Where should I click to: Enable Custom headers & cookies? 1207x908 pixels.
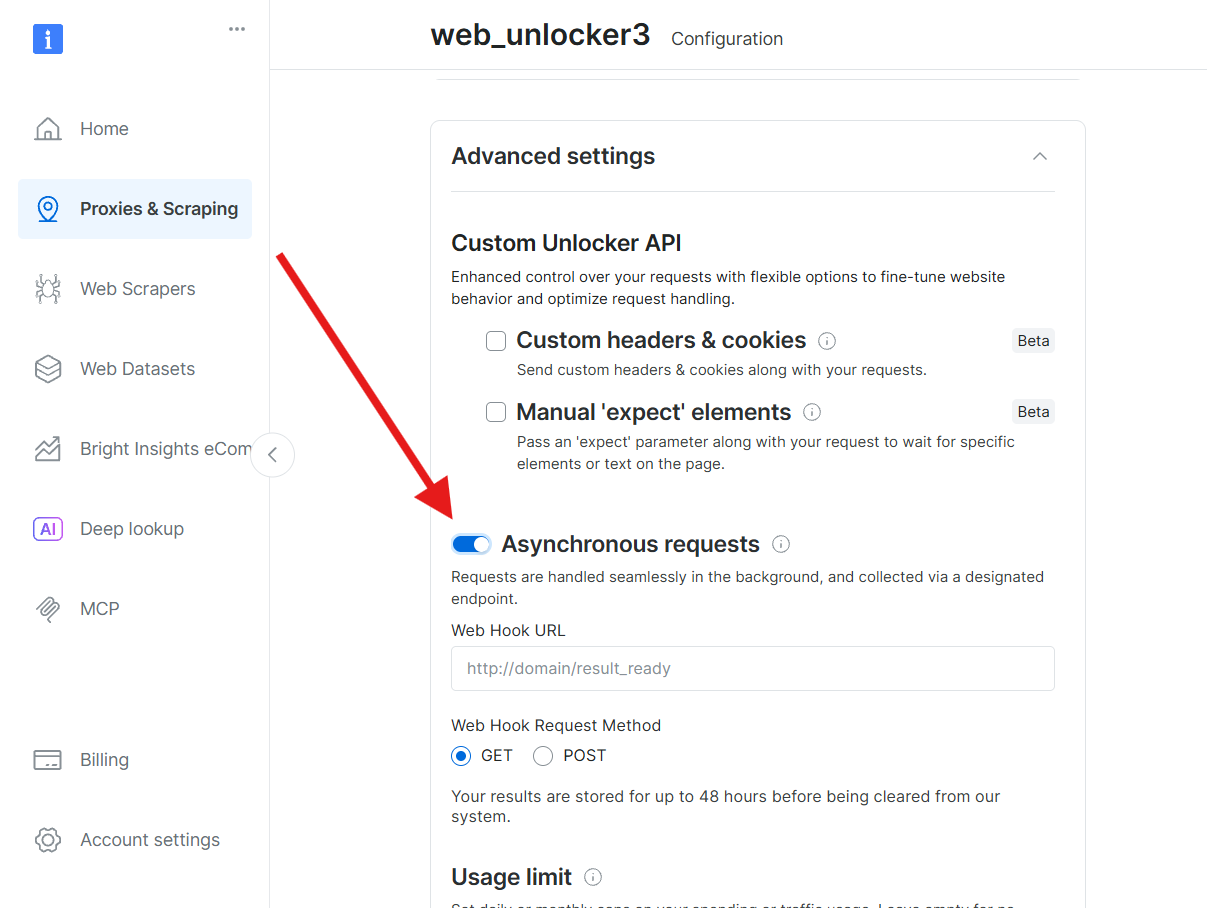click(x=496, y=341)
